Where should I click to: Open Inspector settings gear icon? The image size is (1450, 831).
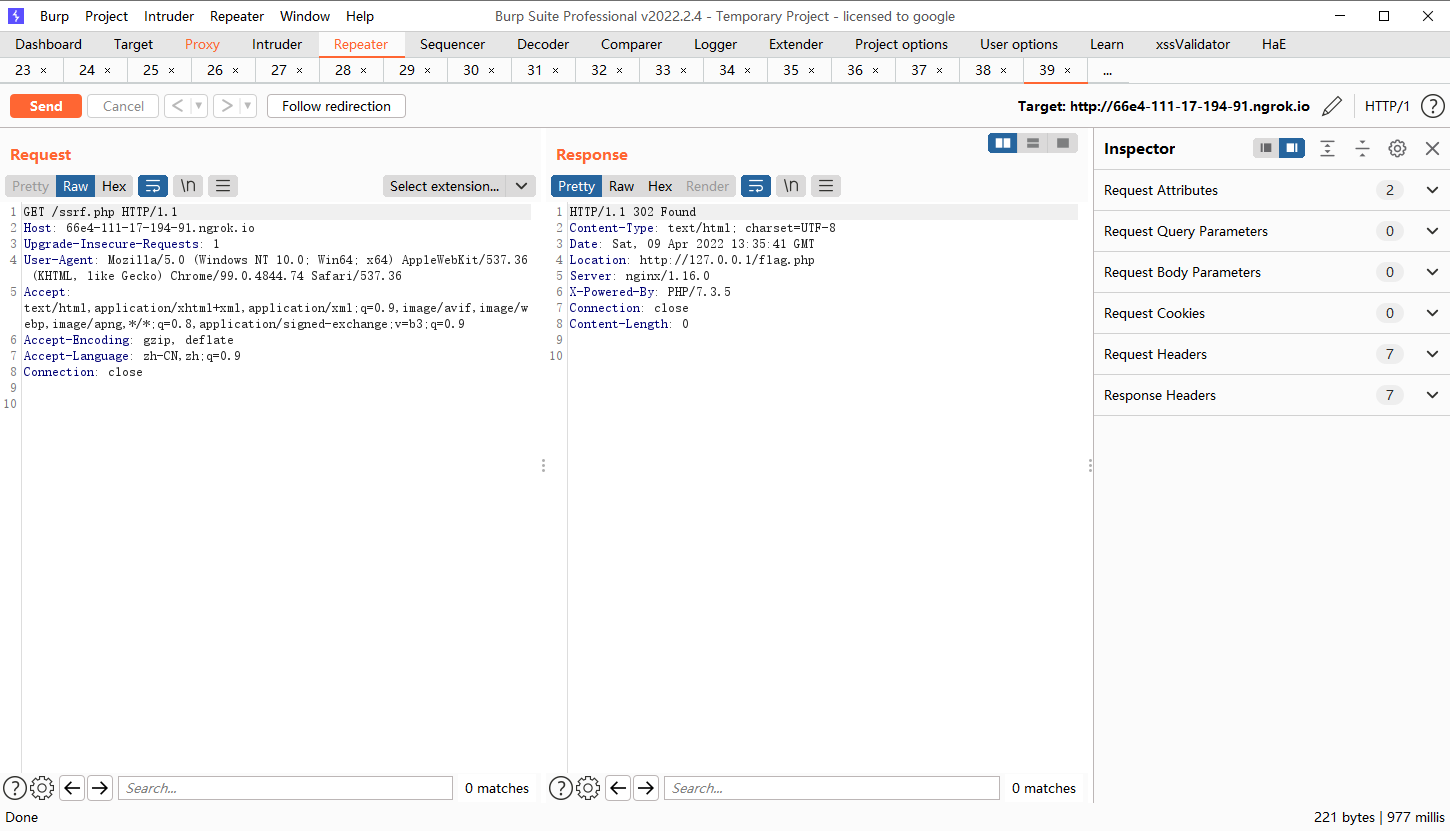point(1397,148)
